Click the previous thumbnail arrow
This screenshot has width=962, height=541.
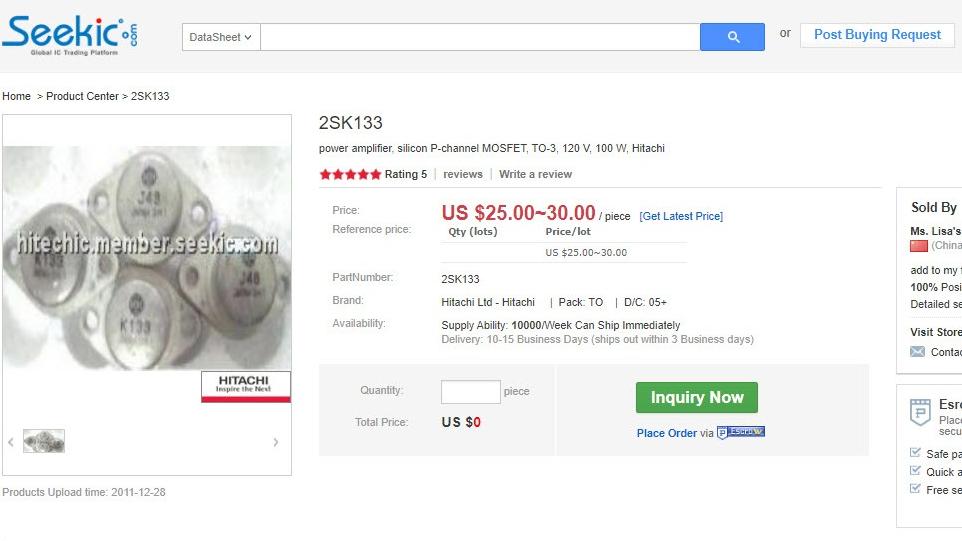point(11,442)
